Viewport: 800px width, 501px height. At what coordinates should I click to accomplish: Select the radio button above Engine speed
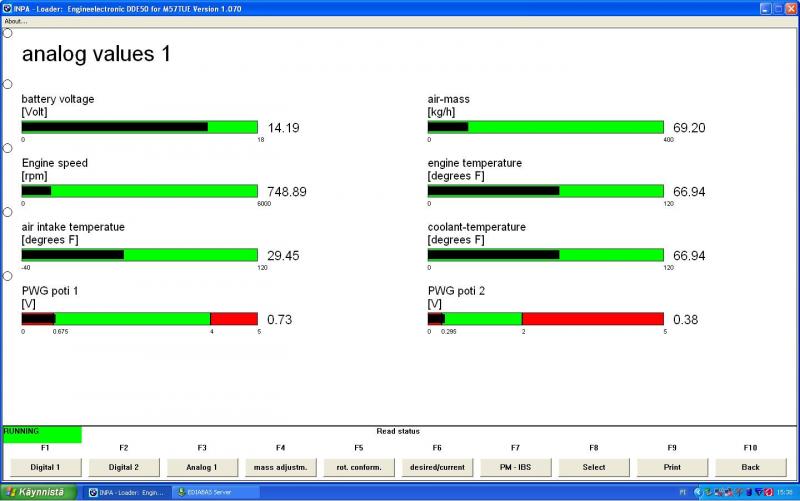(x=8, y=148)
